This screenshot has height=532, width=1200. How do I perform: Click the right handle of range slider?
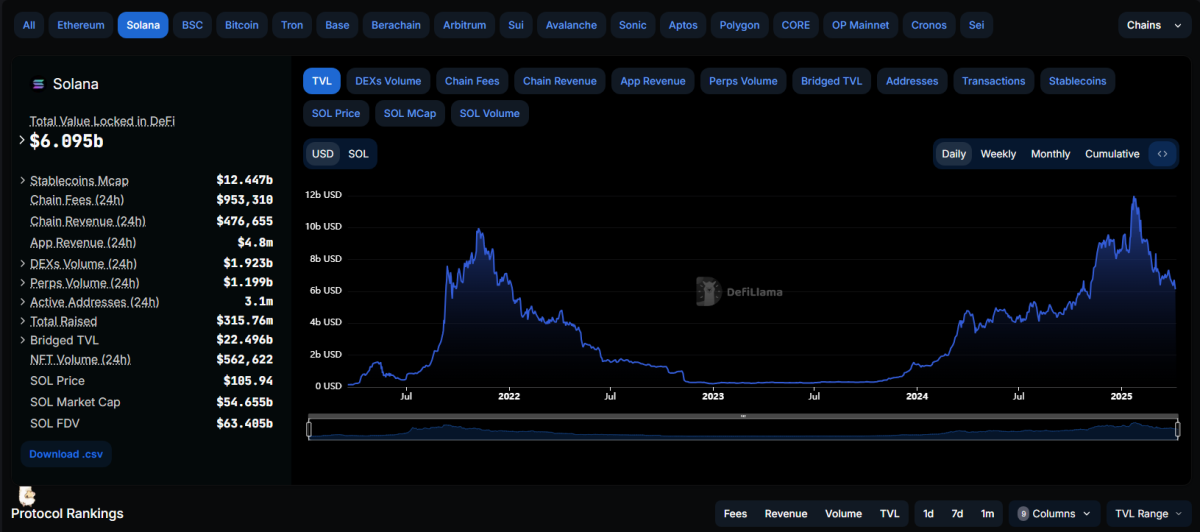1177,430
